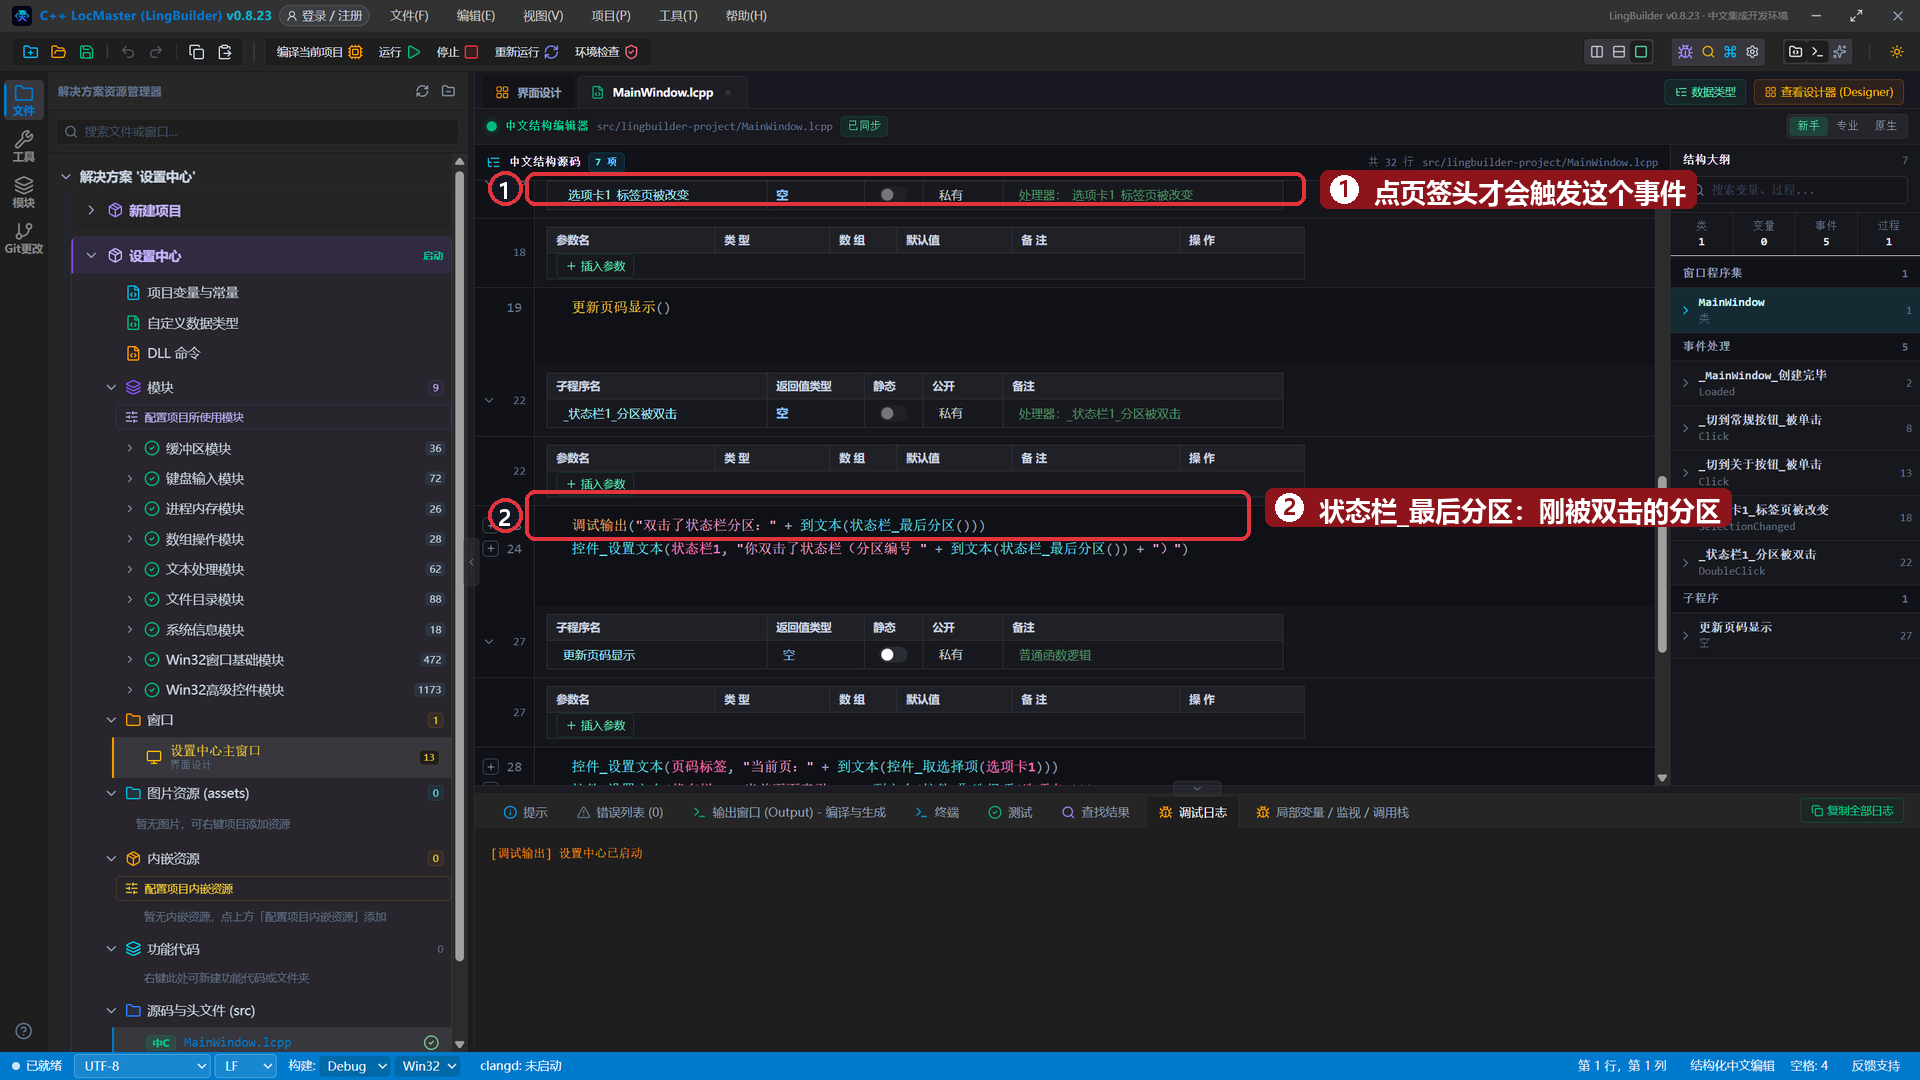The height and width of the screenshot is (1080, 1920).
Task: Switch theme with the sun icon
Action: point(1896,52)
